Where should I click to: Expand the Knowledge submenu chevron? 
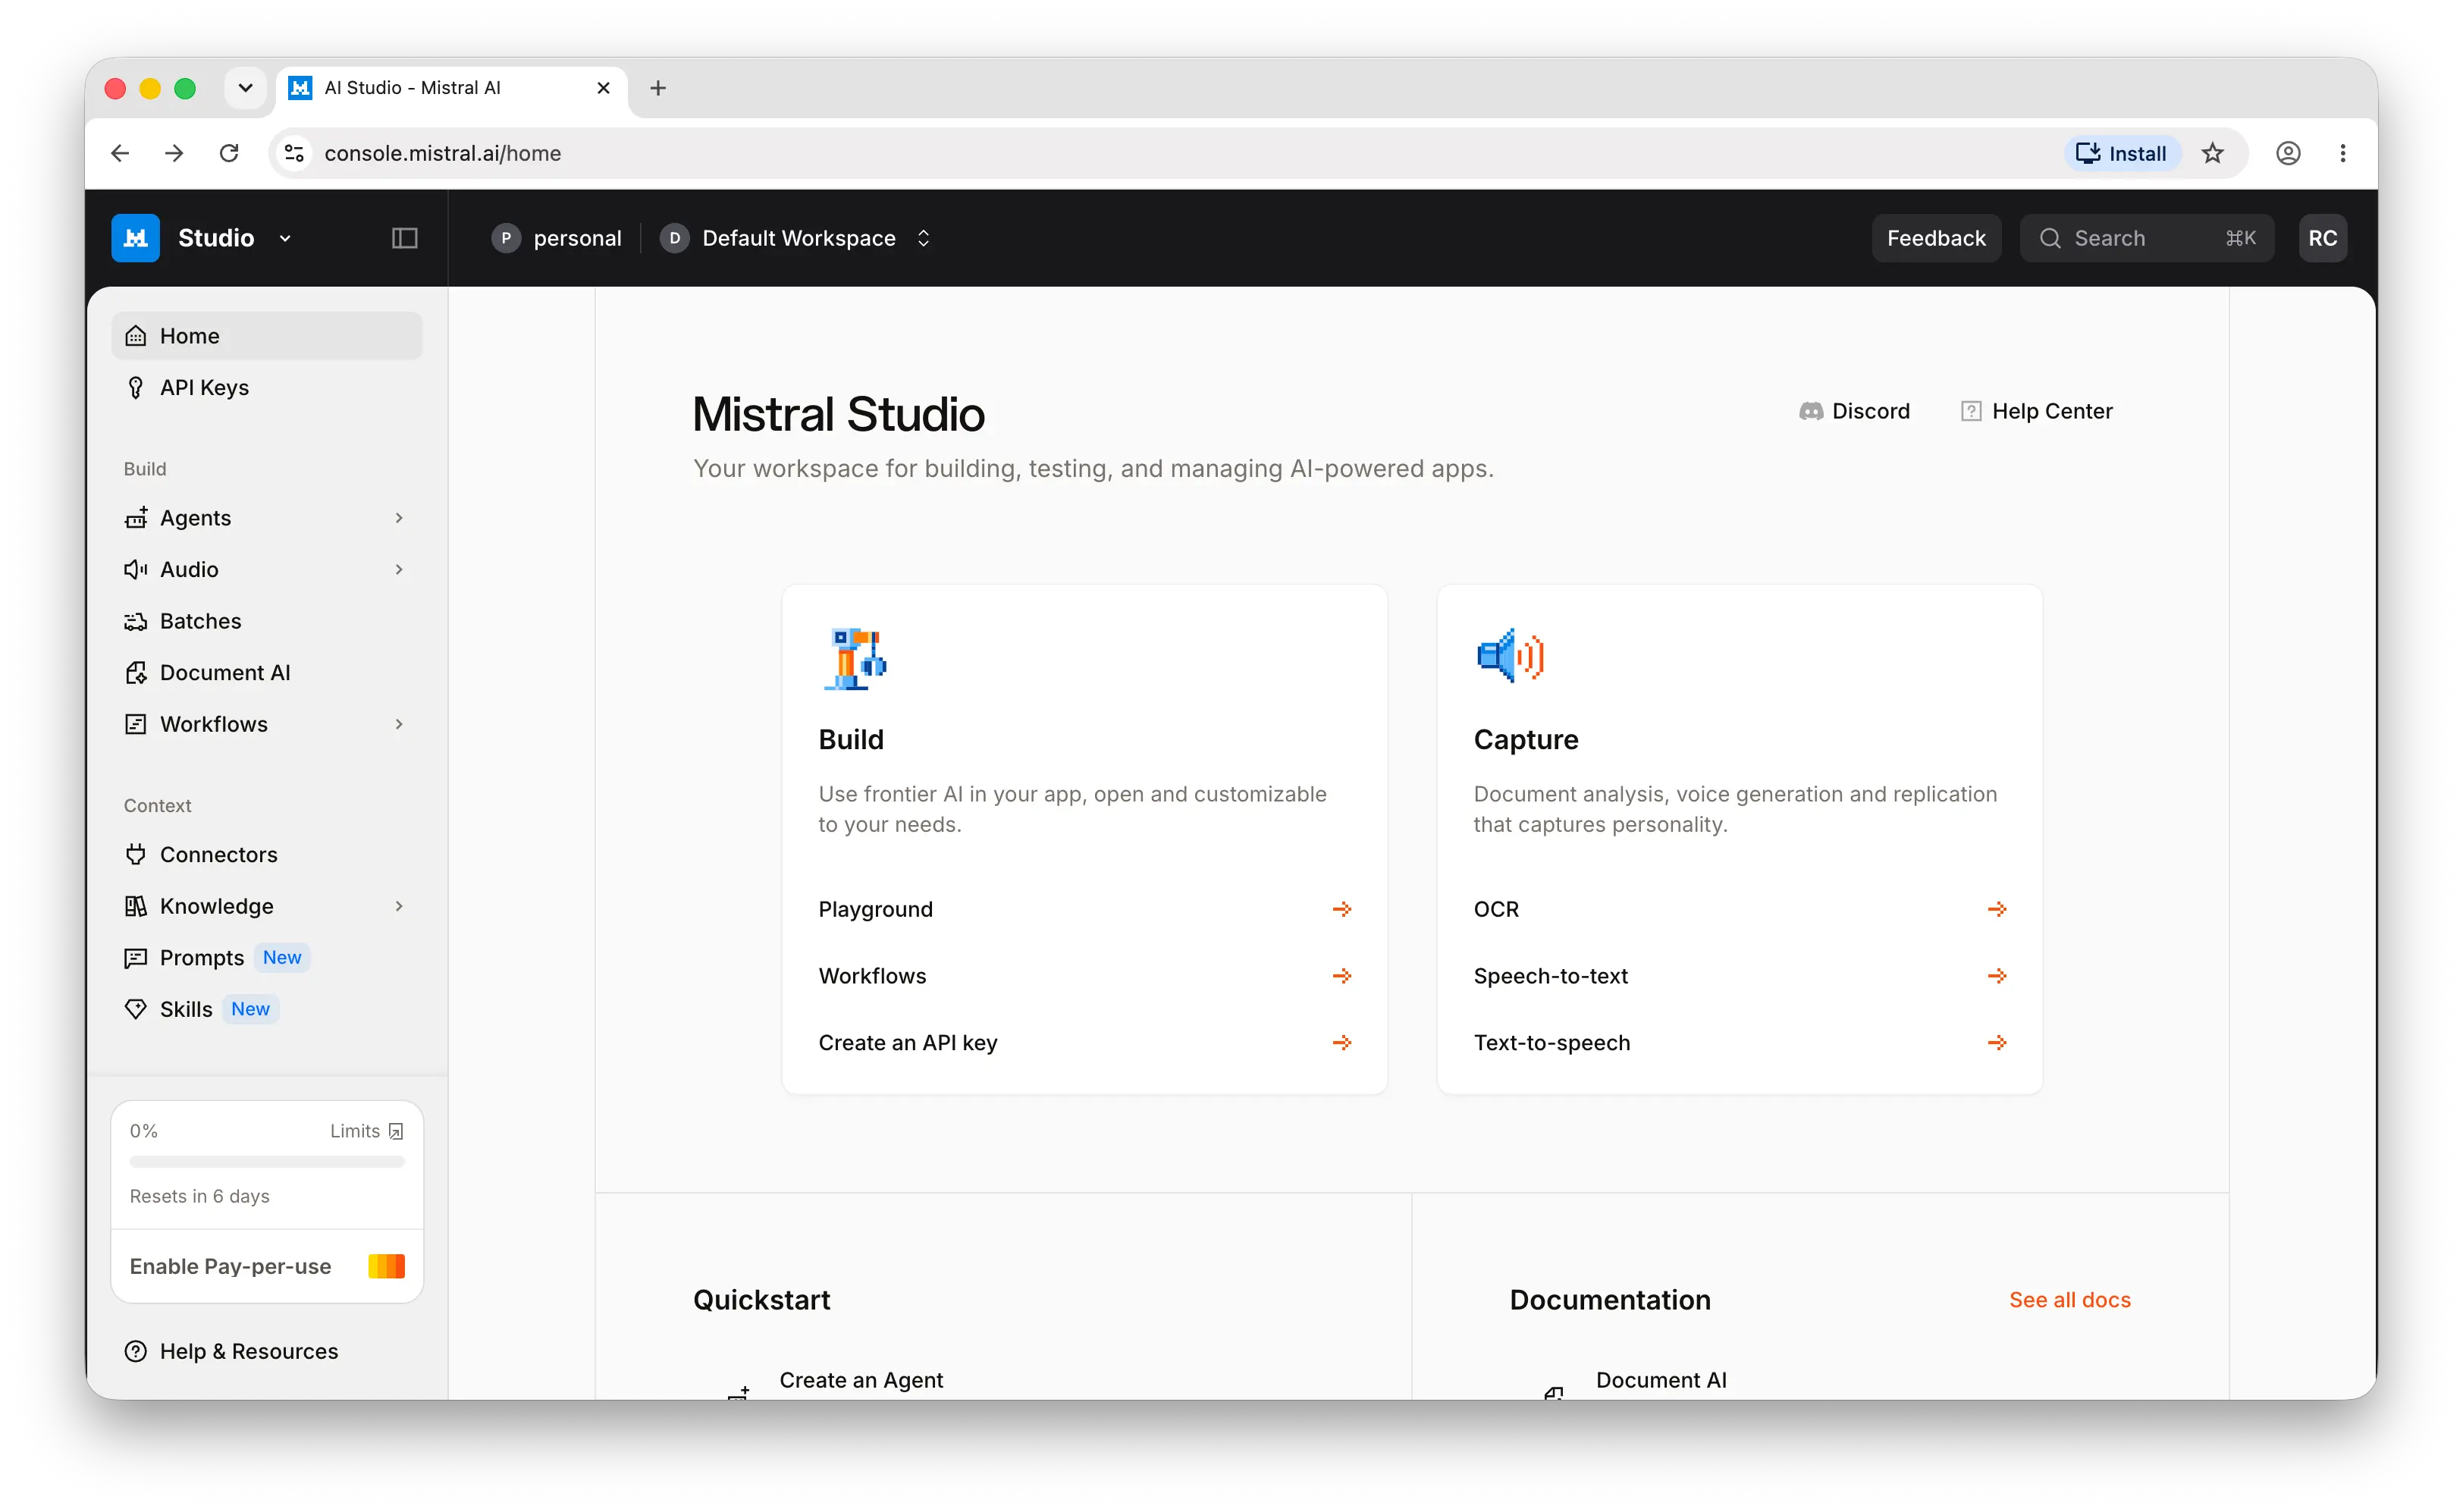tap(399, 906)
